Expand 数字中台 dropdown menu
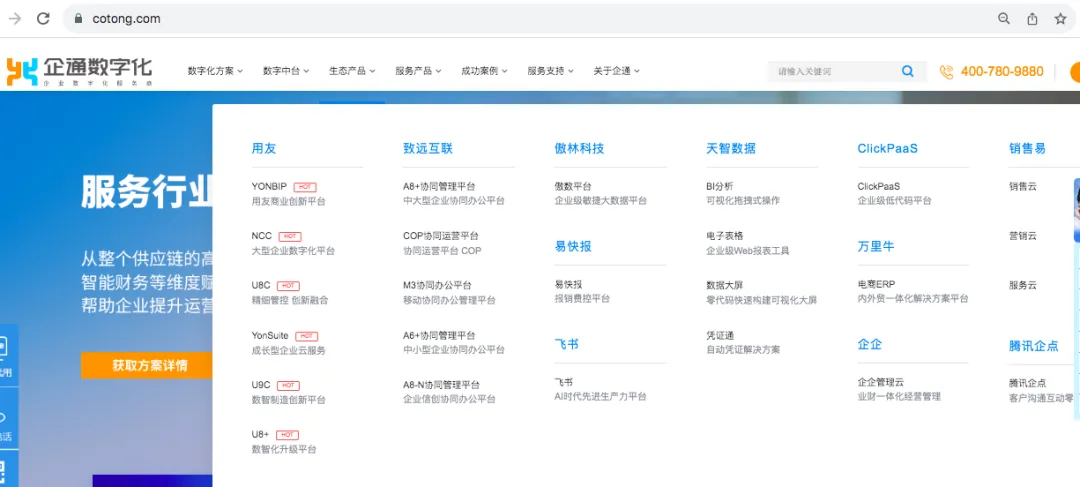The height and width of the screenshot is (487, 1080). (x=286, y=71)
